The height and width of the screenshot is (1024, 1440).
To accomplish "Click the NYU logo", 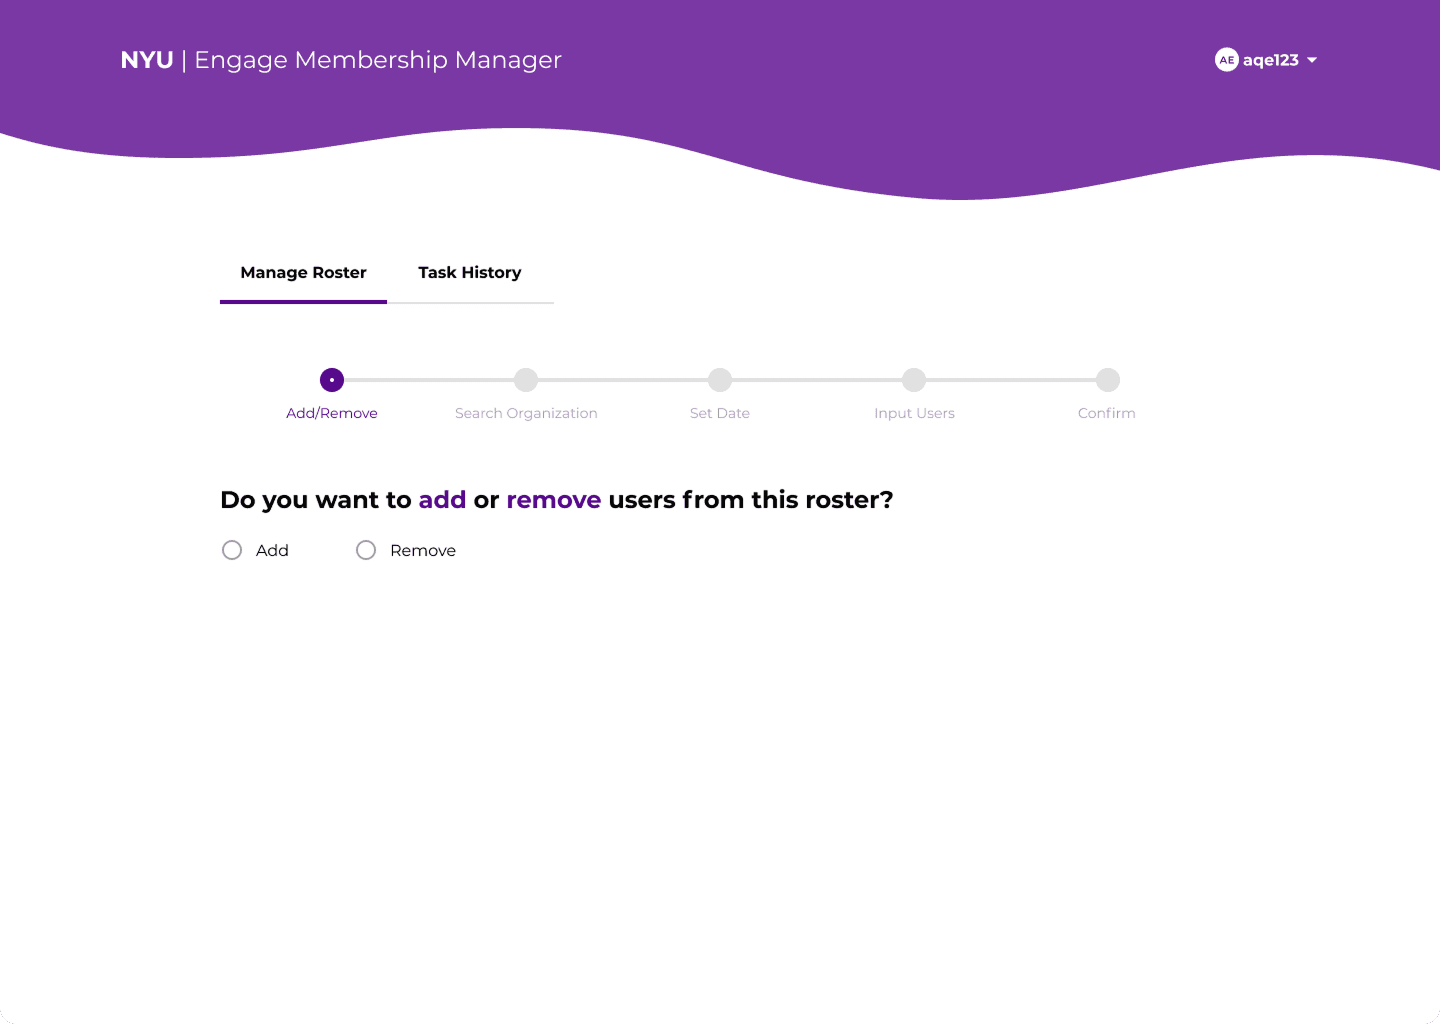I will 146,60.
